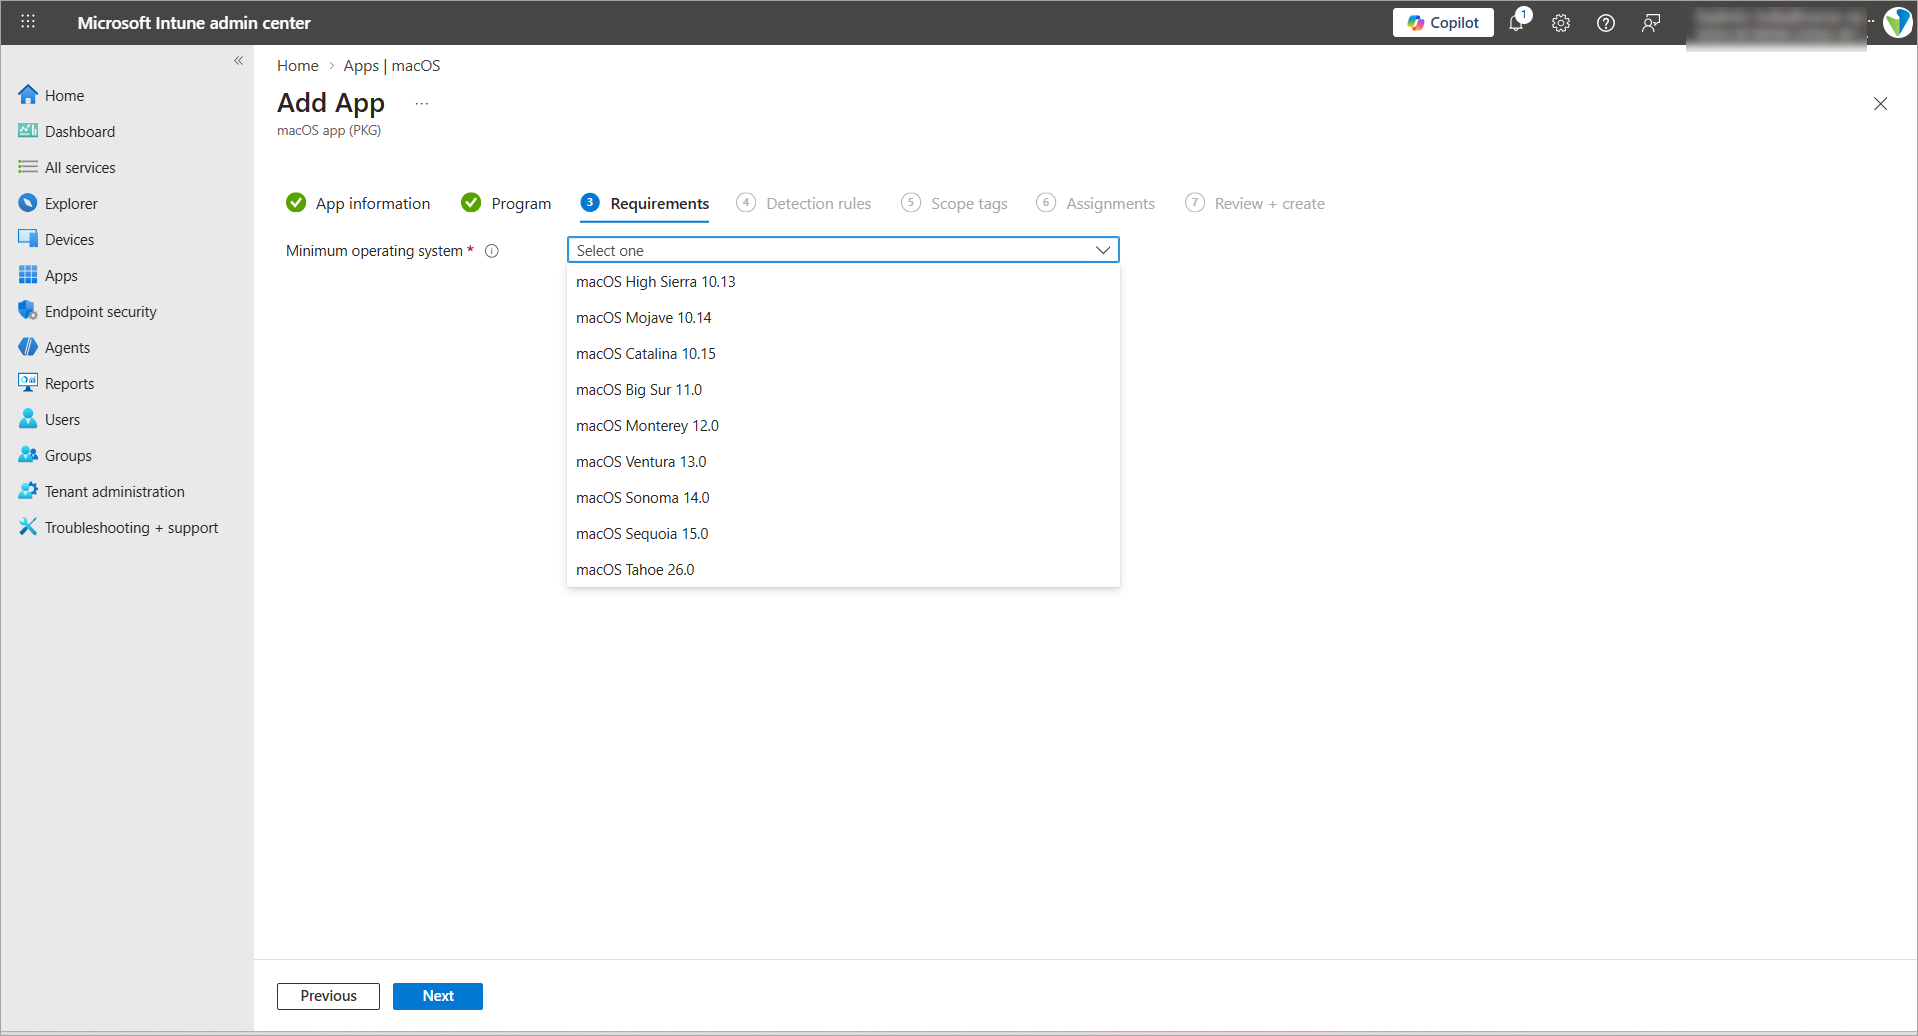Image resolution: width=1918 pixels, height=1036 pixels.
Task: Go to the Program step
Action: (506, 204)
